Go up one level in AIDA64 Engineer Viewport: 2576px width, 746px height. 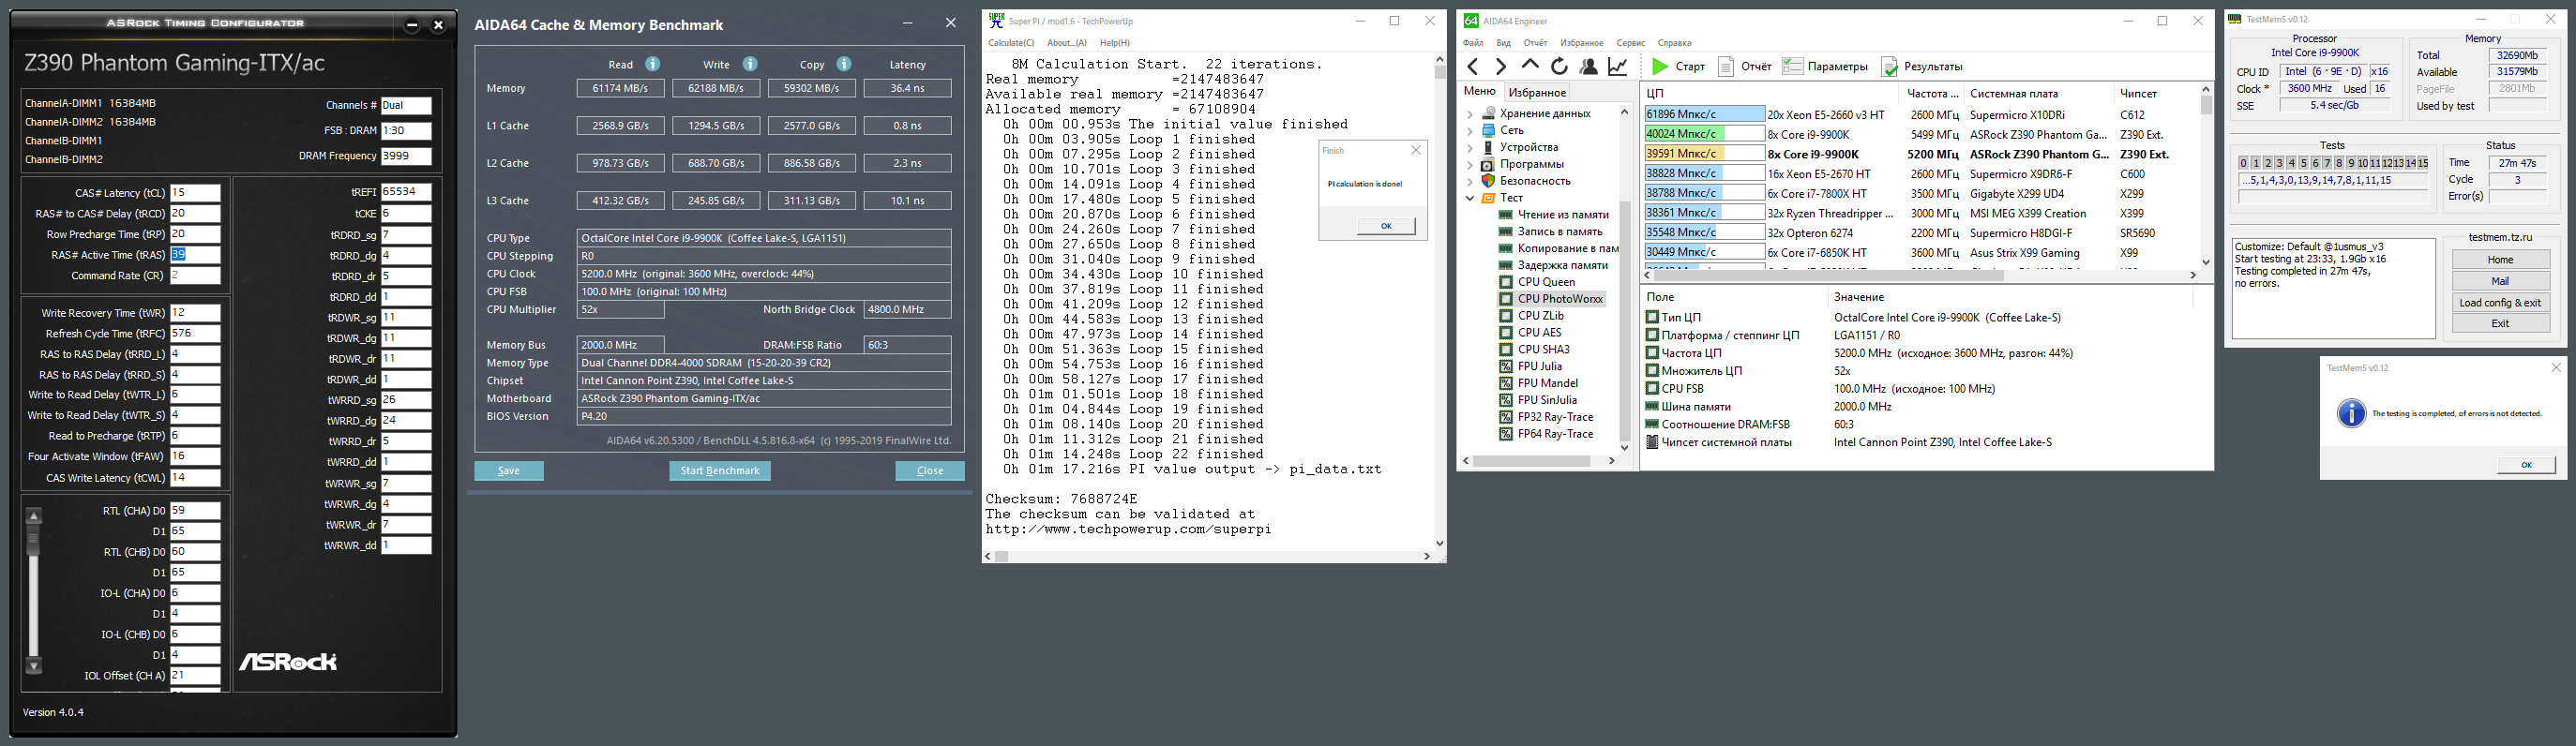1530,66
